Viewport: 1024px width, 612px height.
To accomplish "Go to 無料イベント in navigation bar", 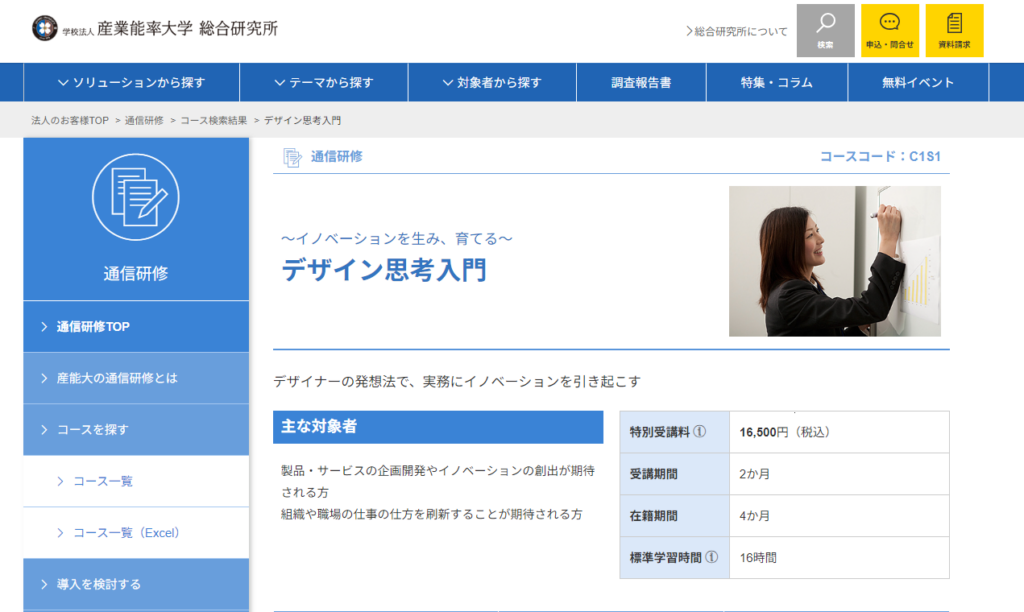I will coord(917,83).
